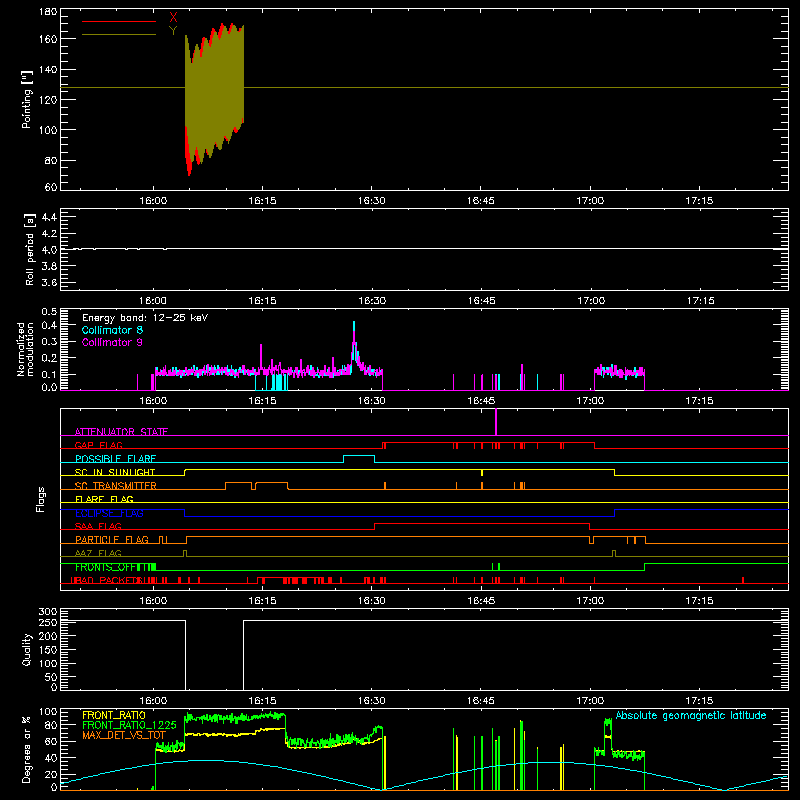Select the red X legend line sample

tap(119, 21)
